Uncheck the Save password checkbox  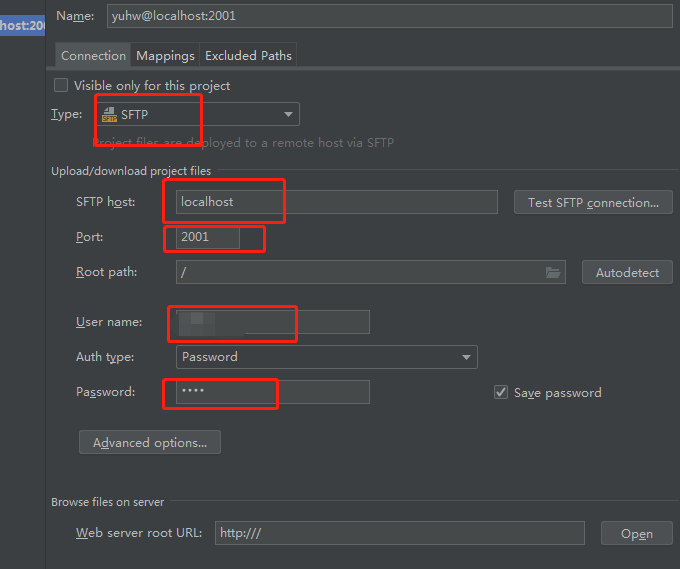point(501,393)
